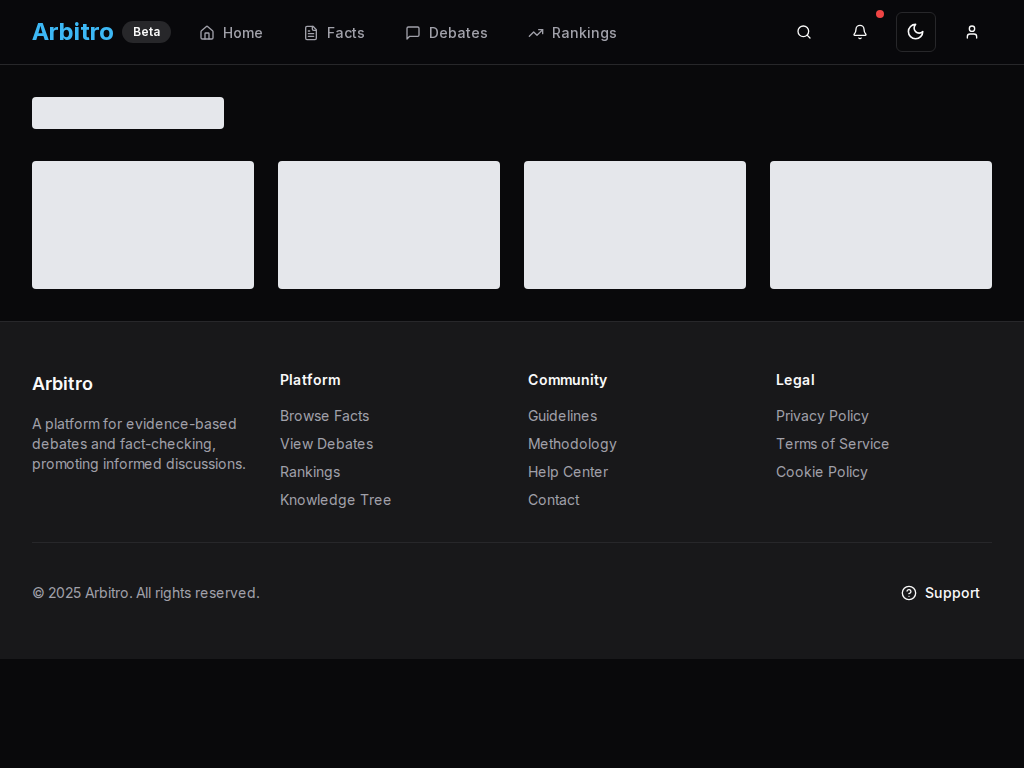1024x768 pixels.
Task: Open Rankings in navigation bar
Action: point(572,33)
